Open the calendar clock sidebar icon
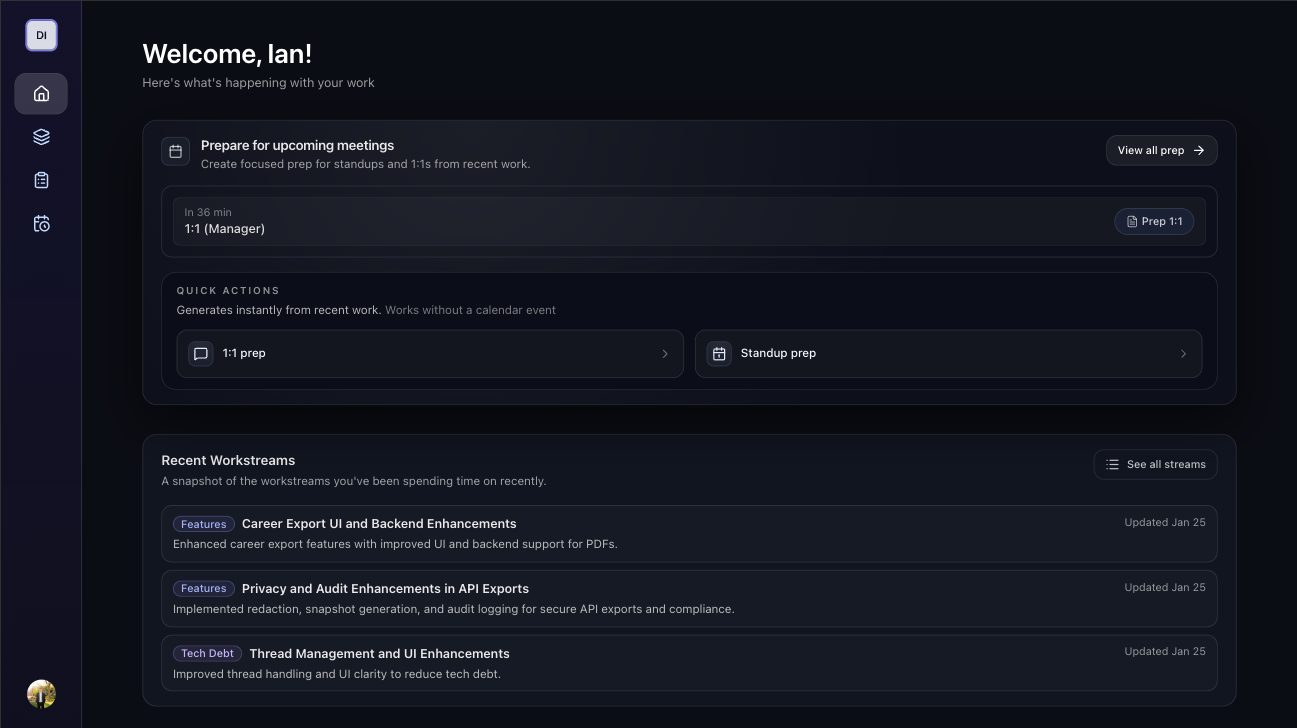 point(41,224)
